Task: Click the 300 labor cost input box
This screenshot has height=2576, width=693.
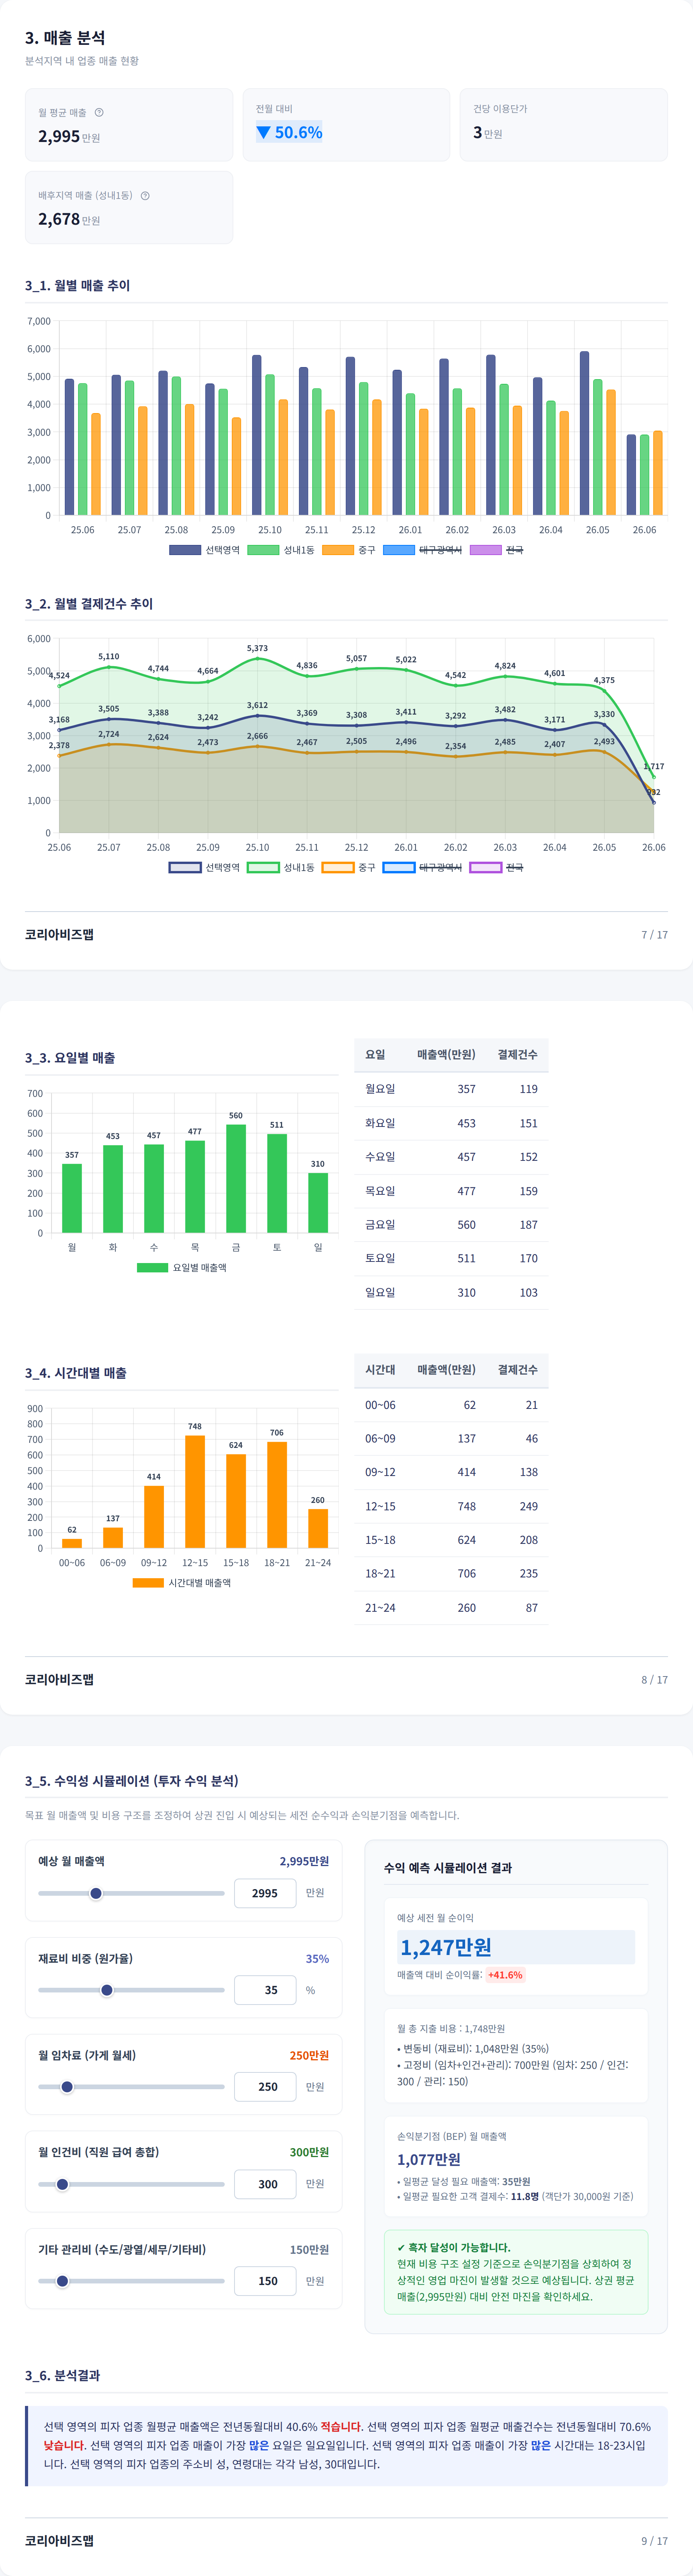Action: tap(265, 2184)
